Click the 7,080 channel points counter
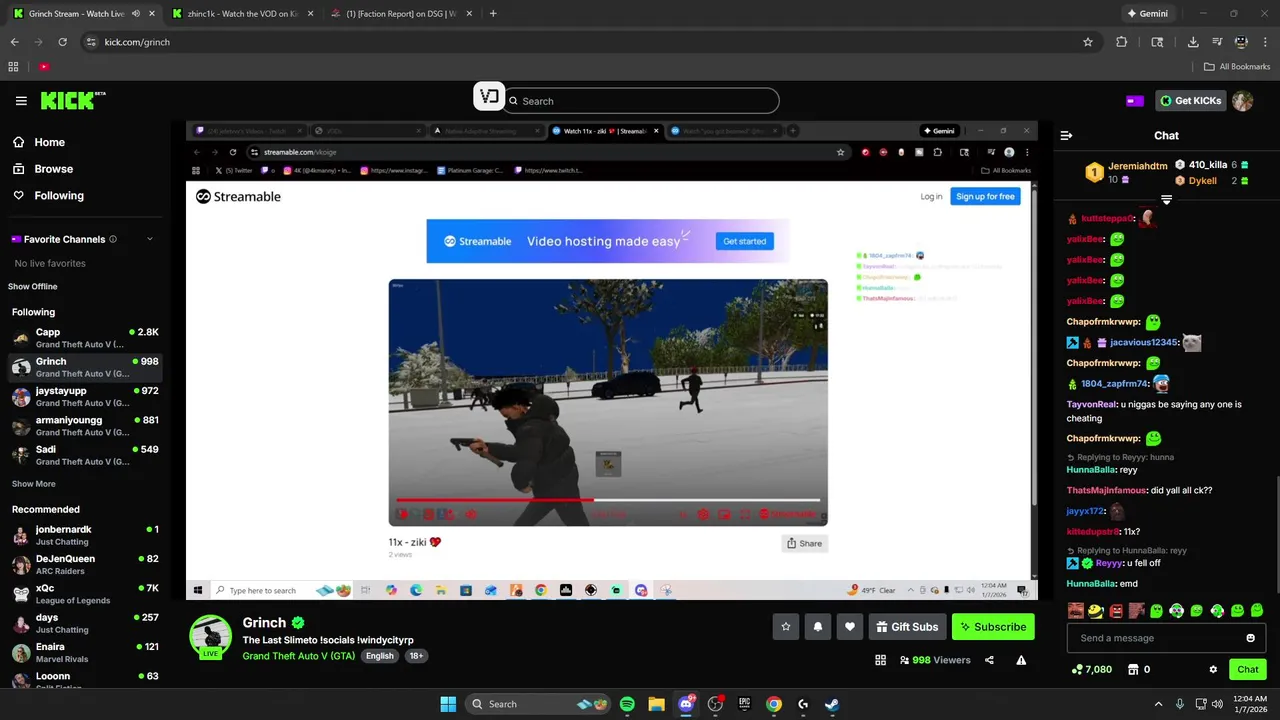 (1091, 670)
